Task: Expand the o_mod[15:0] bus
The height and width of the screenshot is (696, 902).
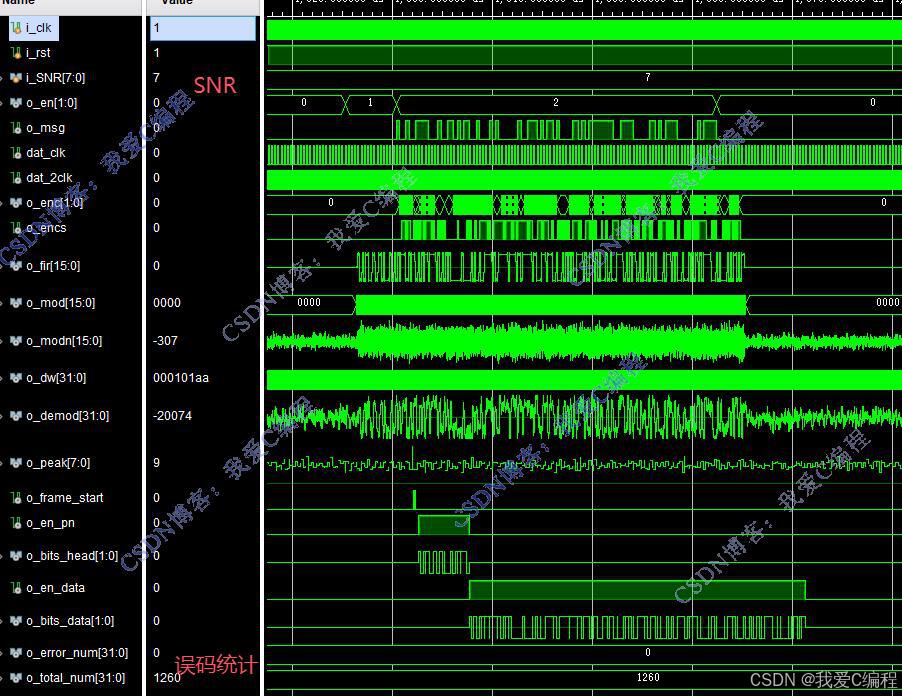Action: click(x=2, y=303)
